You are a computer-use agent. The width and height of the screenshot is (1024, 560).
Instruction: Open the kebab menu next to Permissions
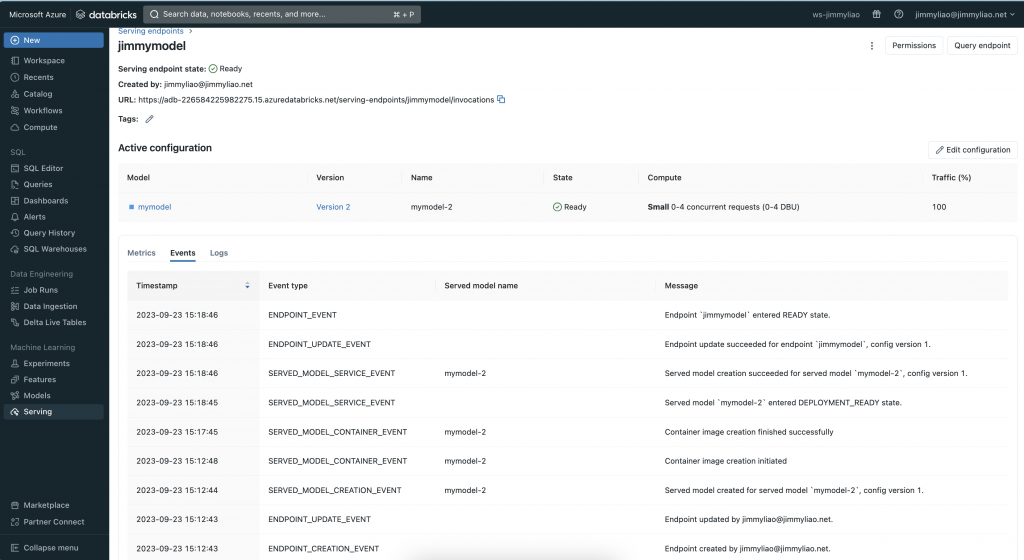click(871, 46)
